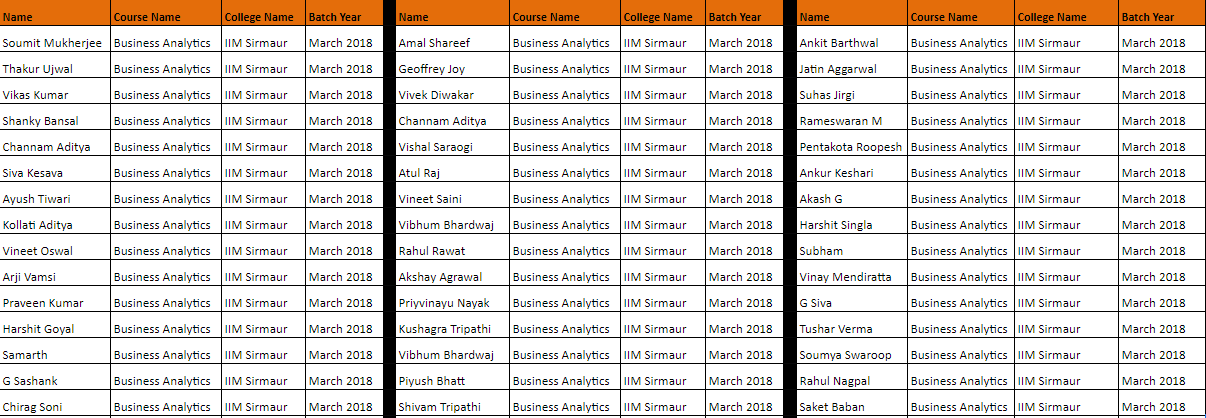The height and width of the screenshot is (418, 1206).
Task: Select the Vinay Mendiratta name cell
Action: [852, 277]
